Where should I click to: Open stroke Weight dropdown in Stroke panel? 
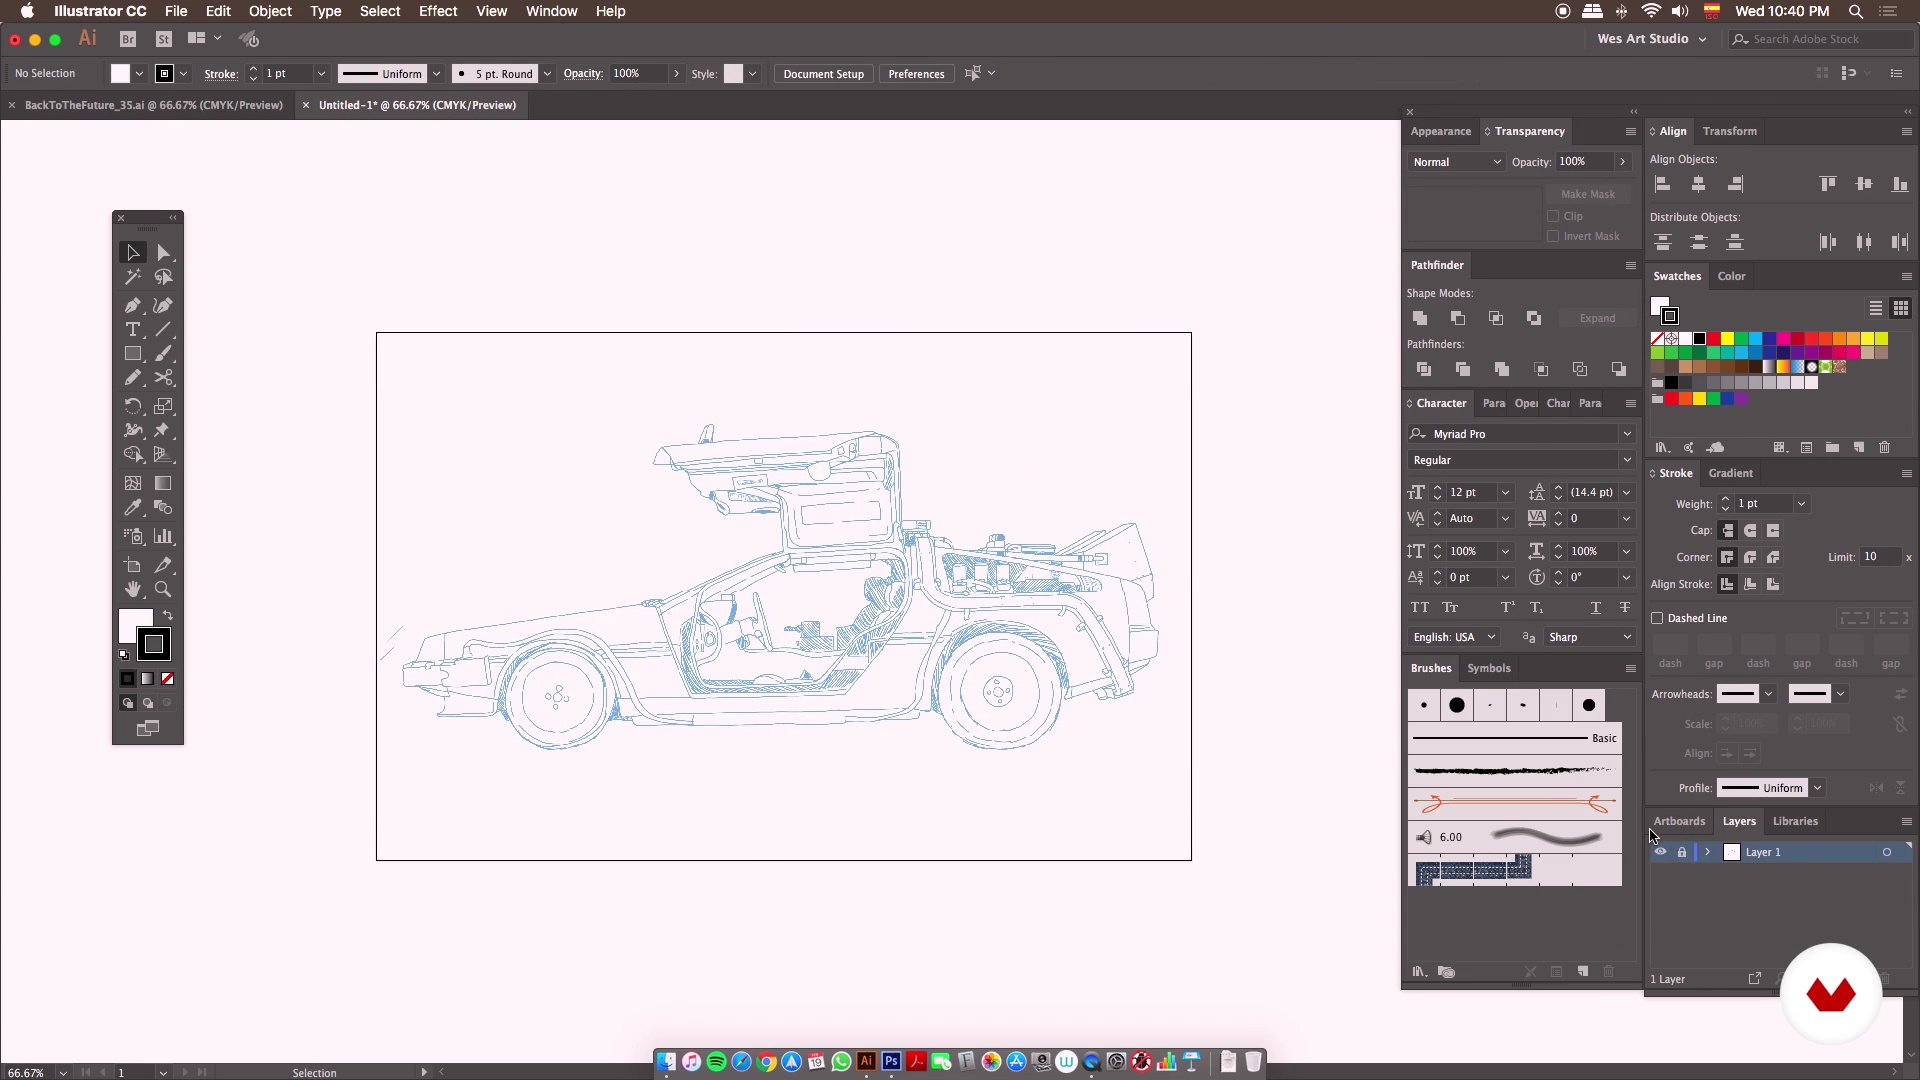pyautogui.click(x=1801, y=504)
